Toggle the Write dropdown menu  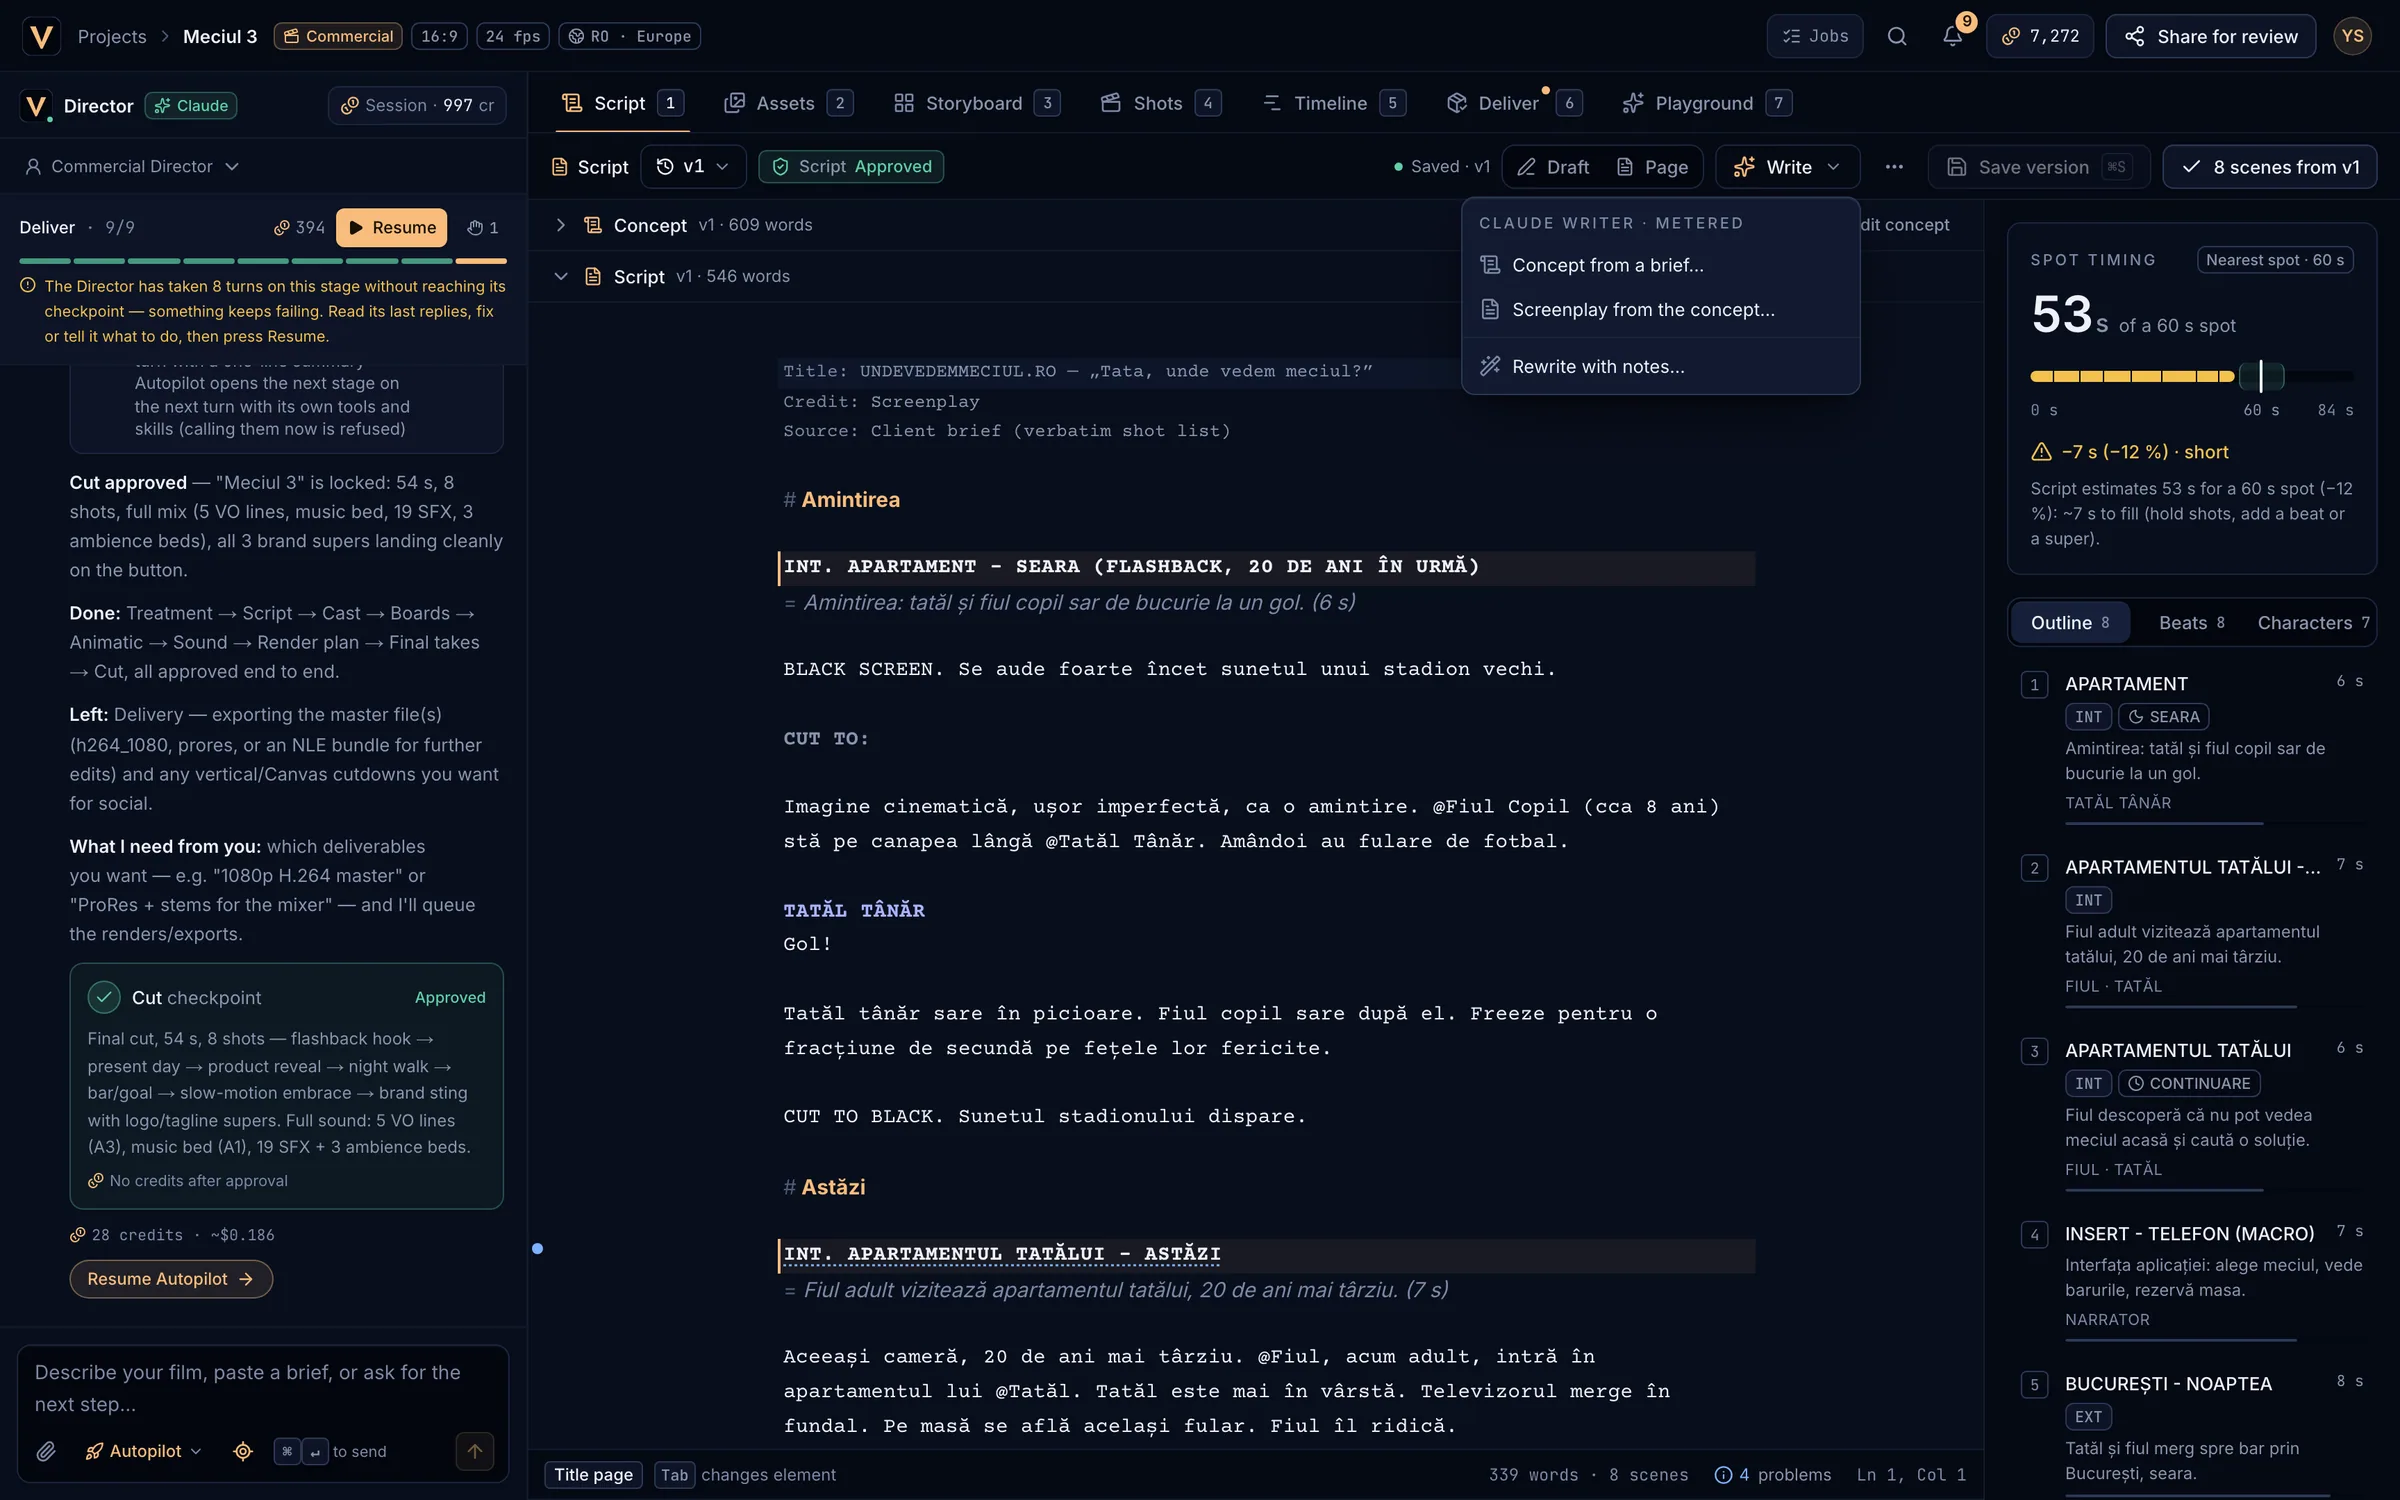click(1787, 167)
